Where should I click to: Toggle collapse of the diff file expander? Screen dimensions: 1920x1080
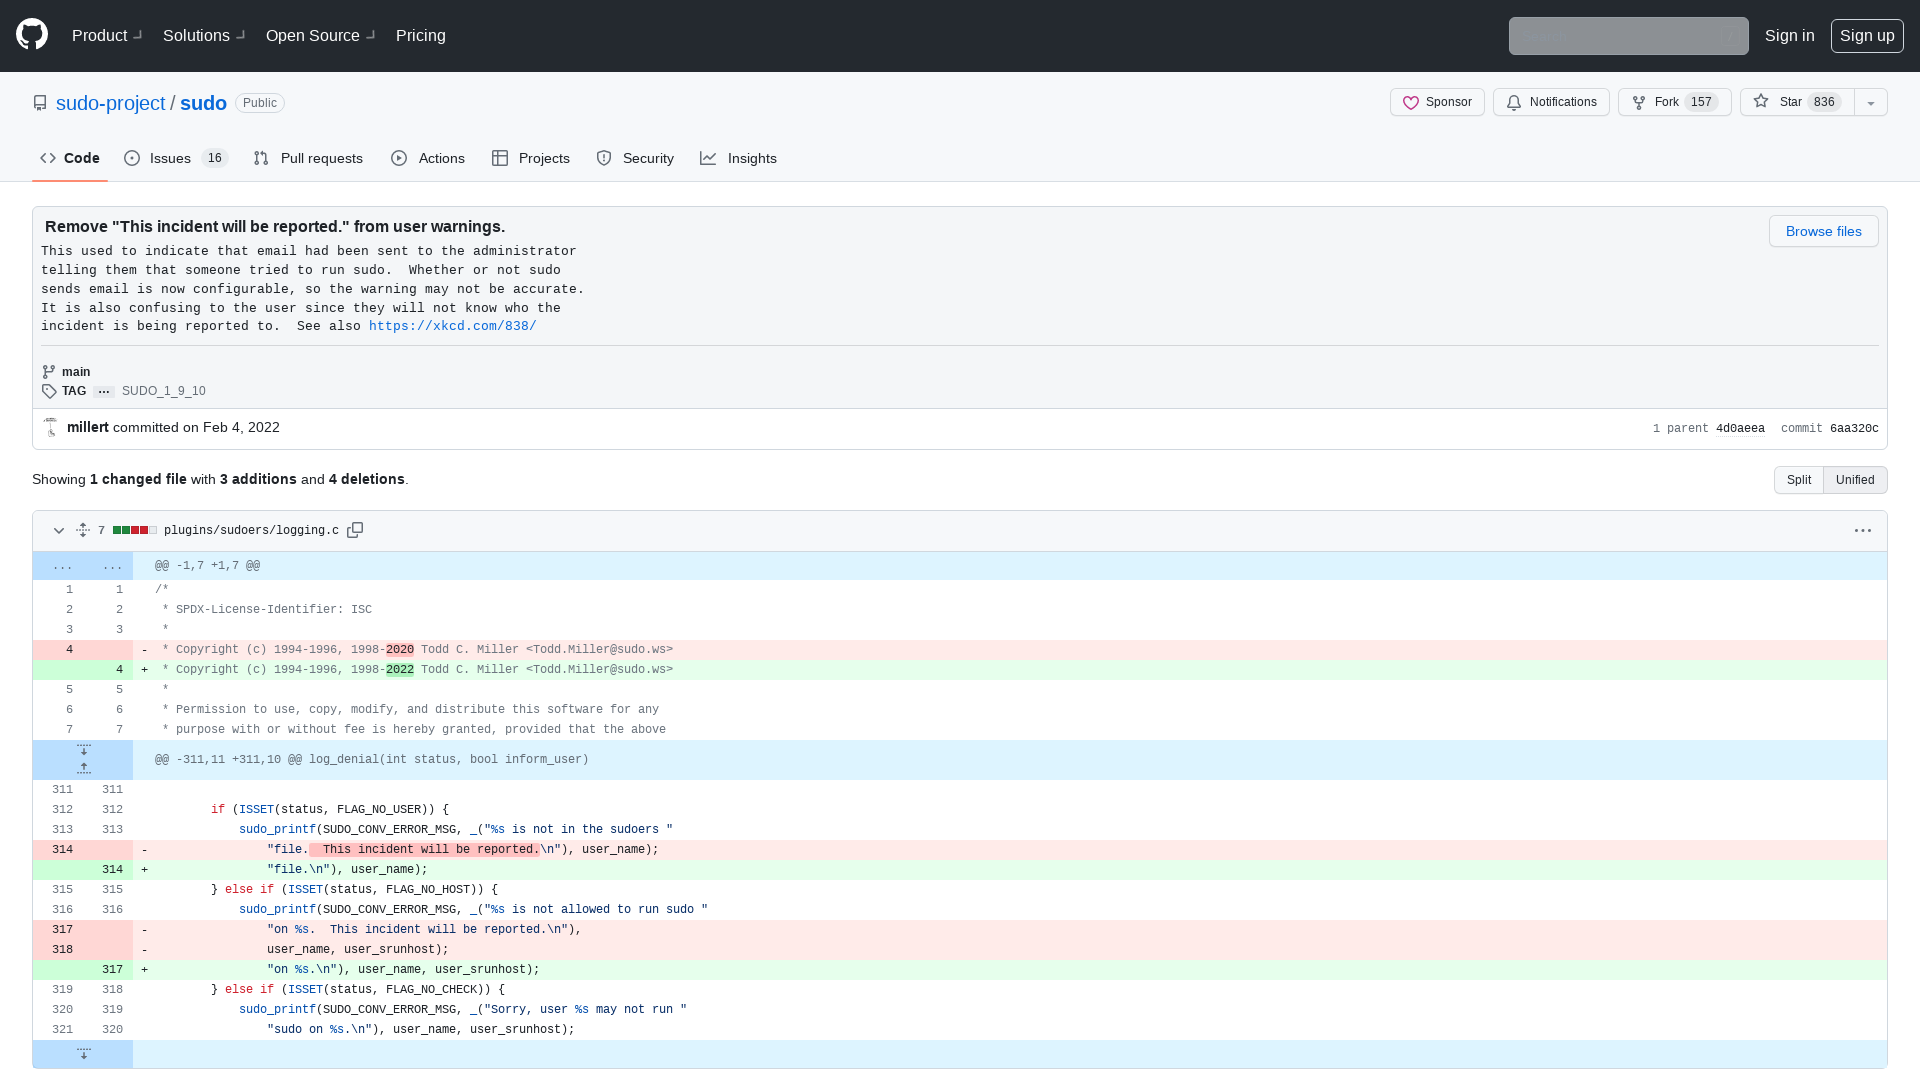(58, 530)
